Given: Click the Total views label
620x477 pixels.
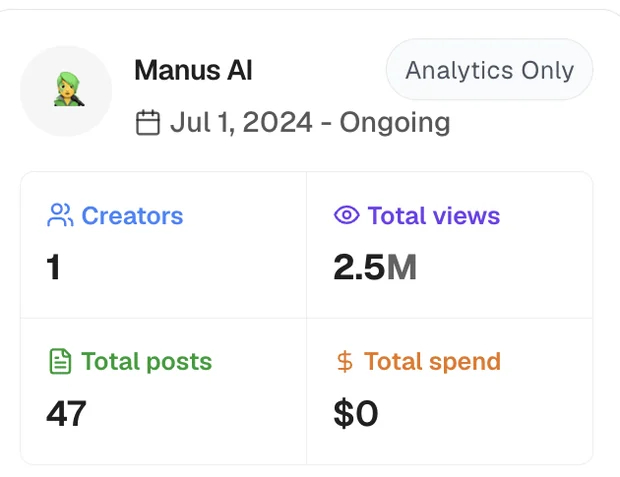Looking at the screenshot, I should (434, 216).
